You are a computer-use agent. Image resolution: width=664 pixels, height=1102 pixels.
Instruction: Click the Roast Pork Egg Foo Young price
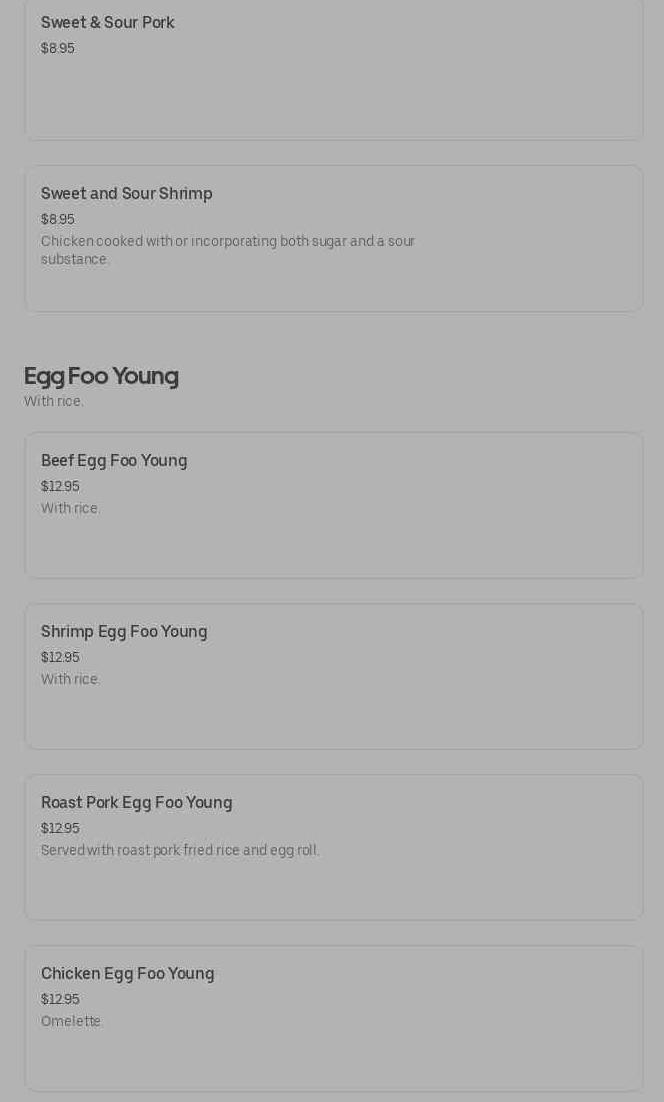tap(60, 829)
